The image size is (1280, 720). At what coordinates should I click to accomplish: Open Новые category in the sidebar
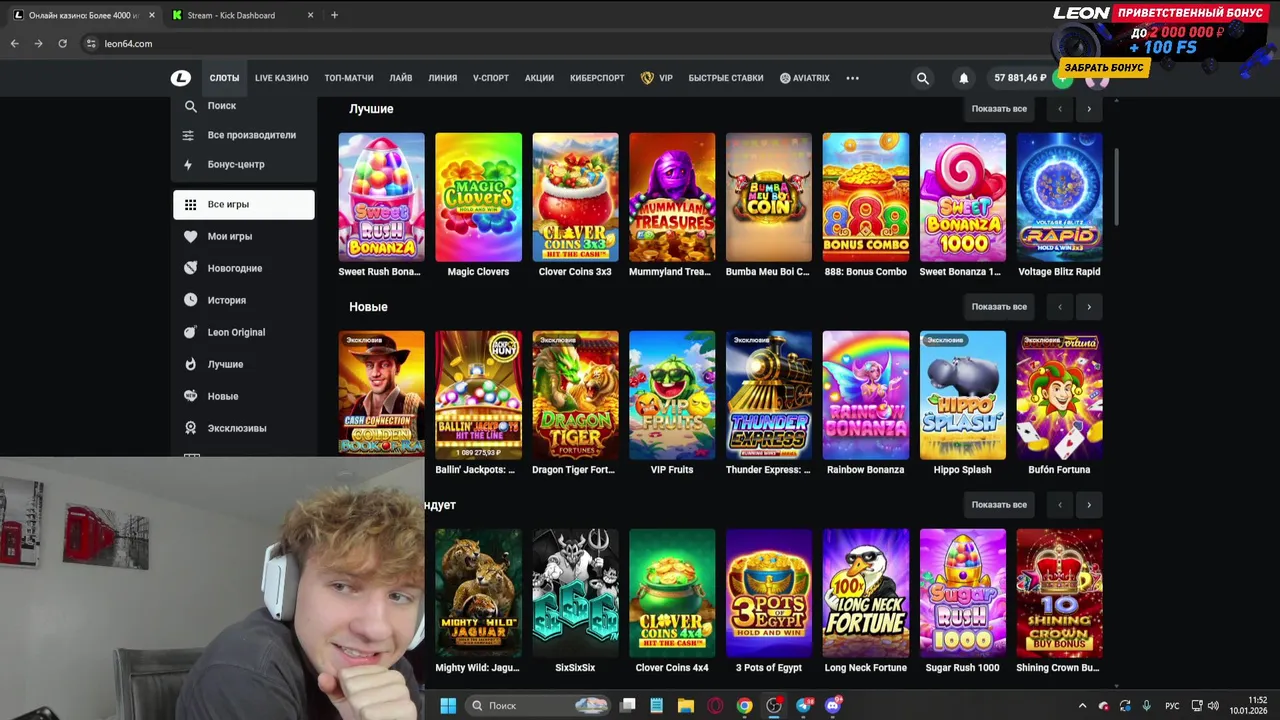coord(244,396)
